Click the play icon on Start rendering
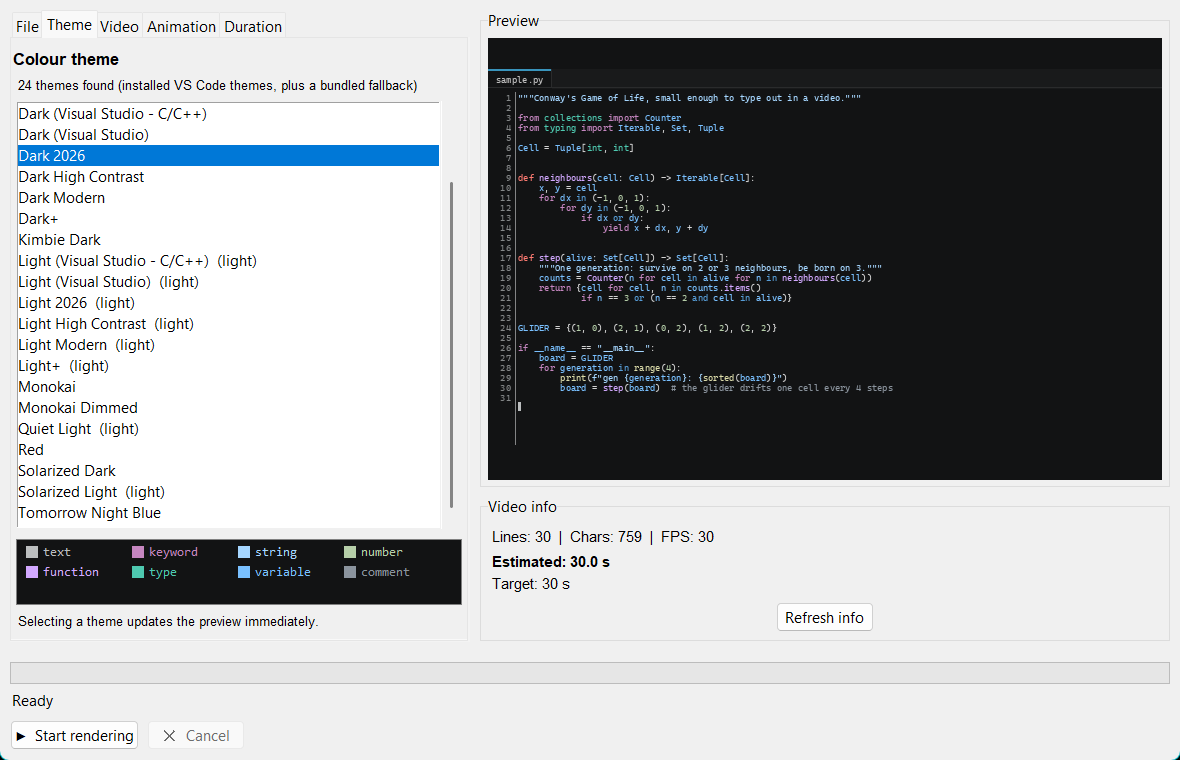Viewport: 1180px width, 760px height. click(21, 736)
